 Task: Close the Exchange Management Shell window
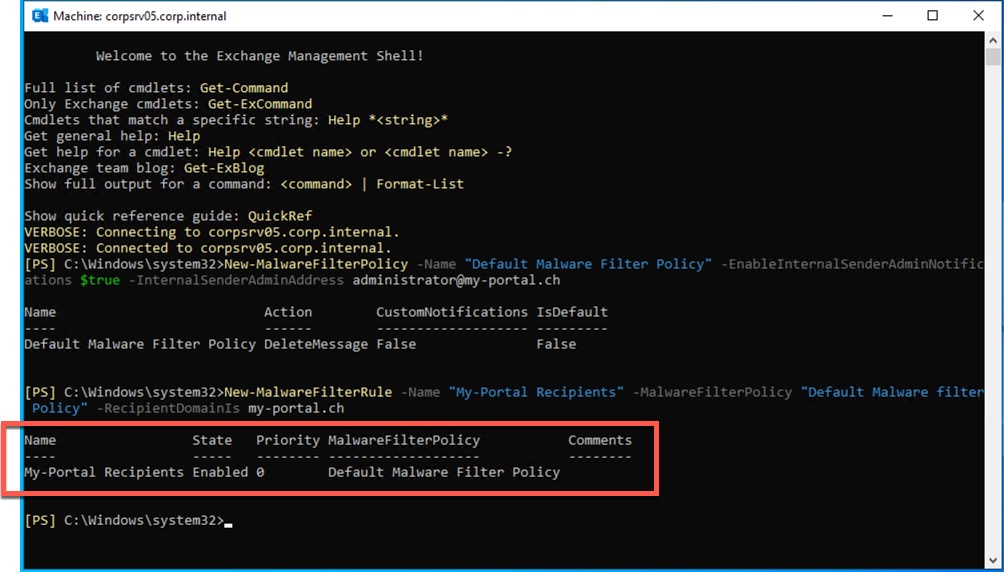[x=979, y=16]
